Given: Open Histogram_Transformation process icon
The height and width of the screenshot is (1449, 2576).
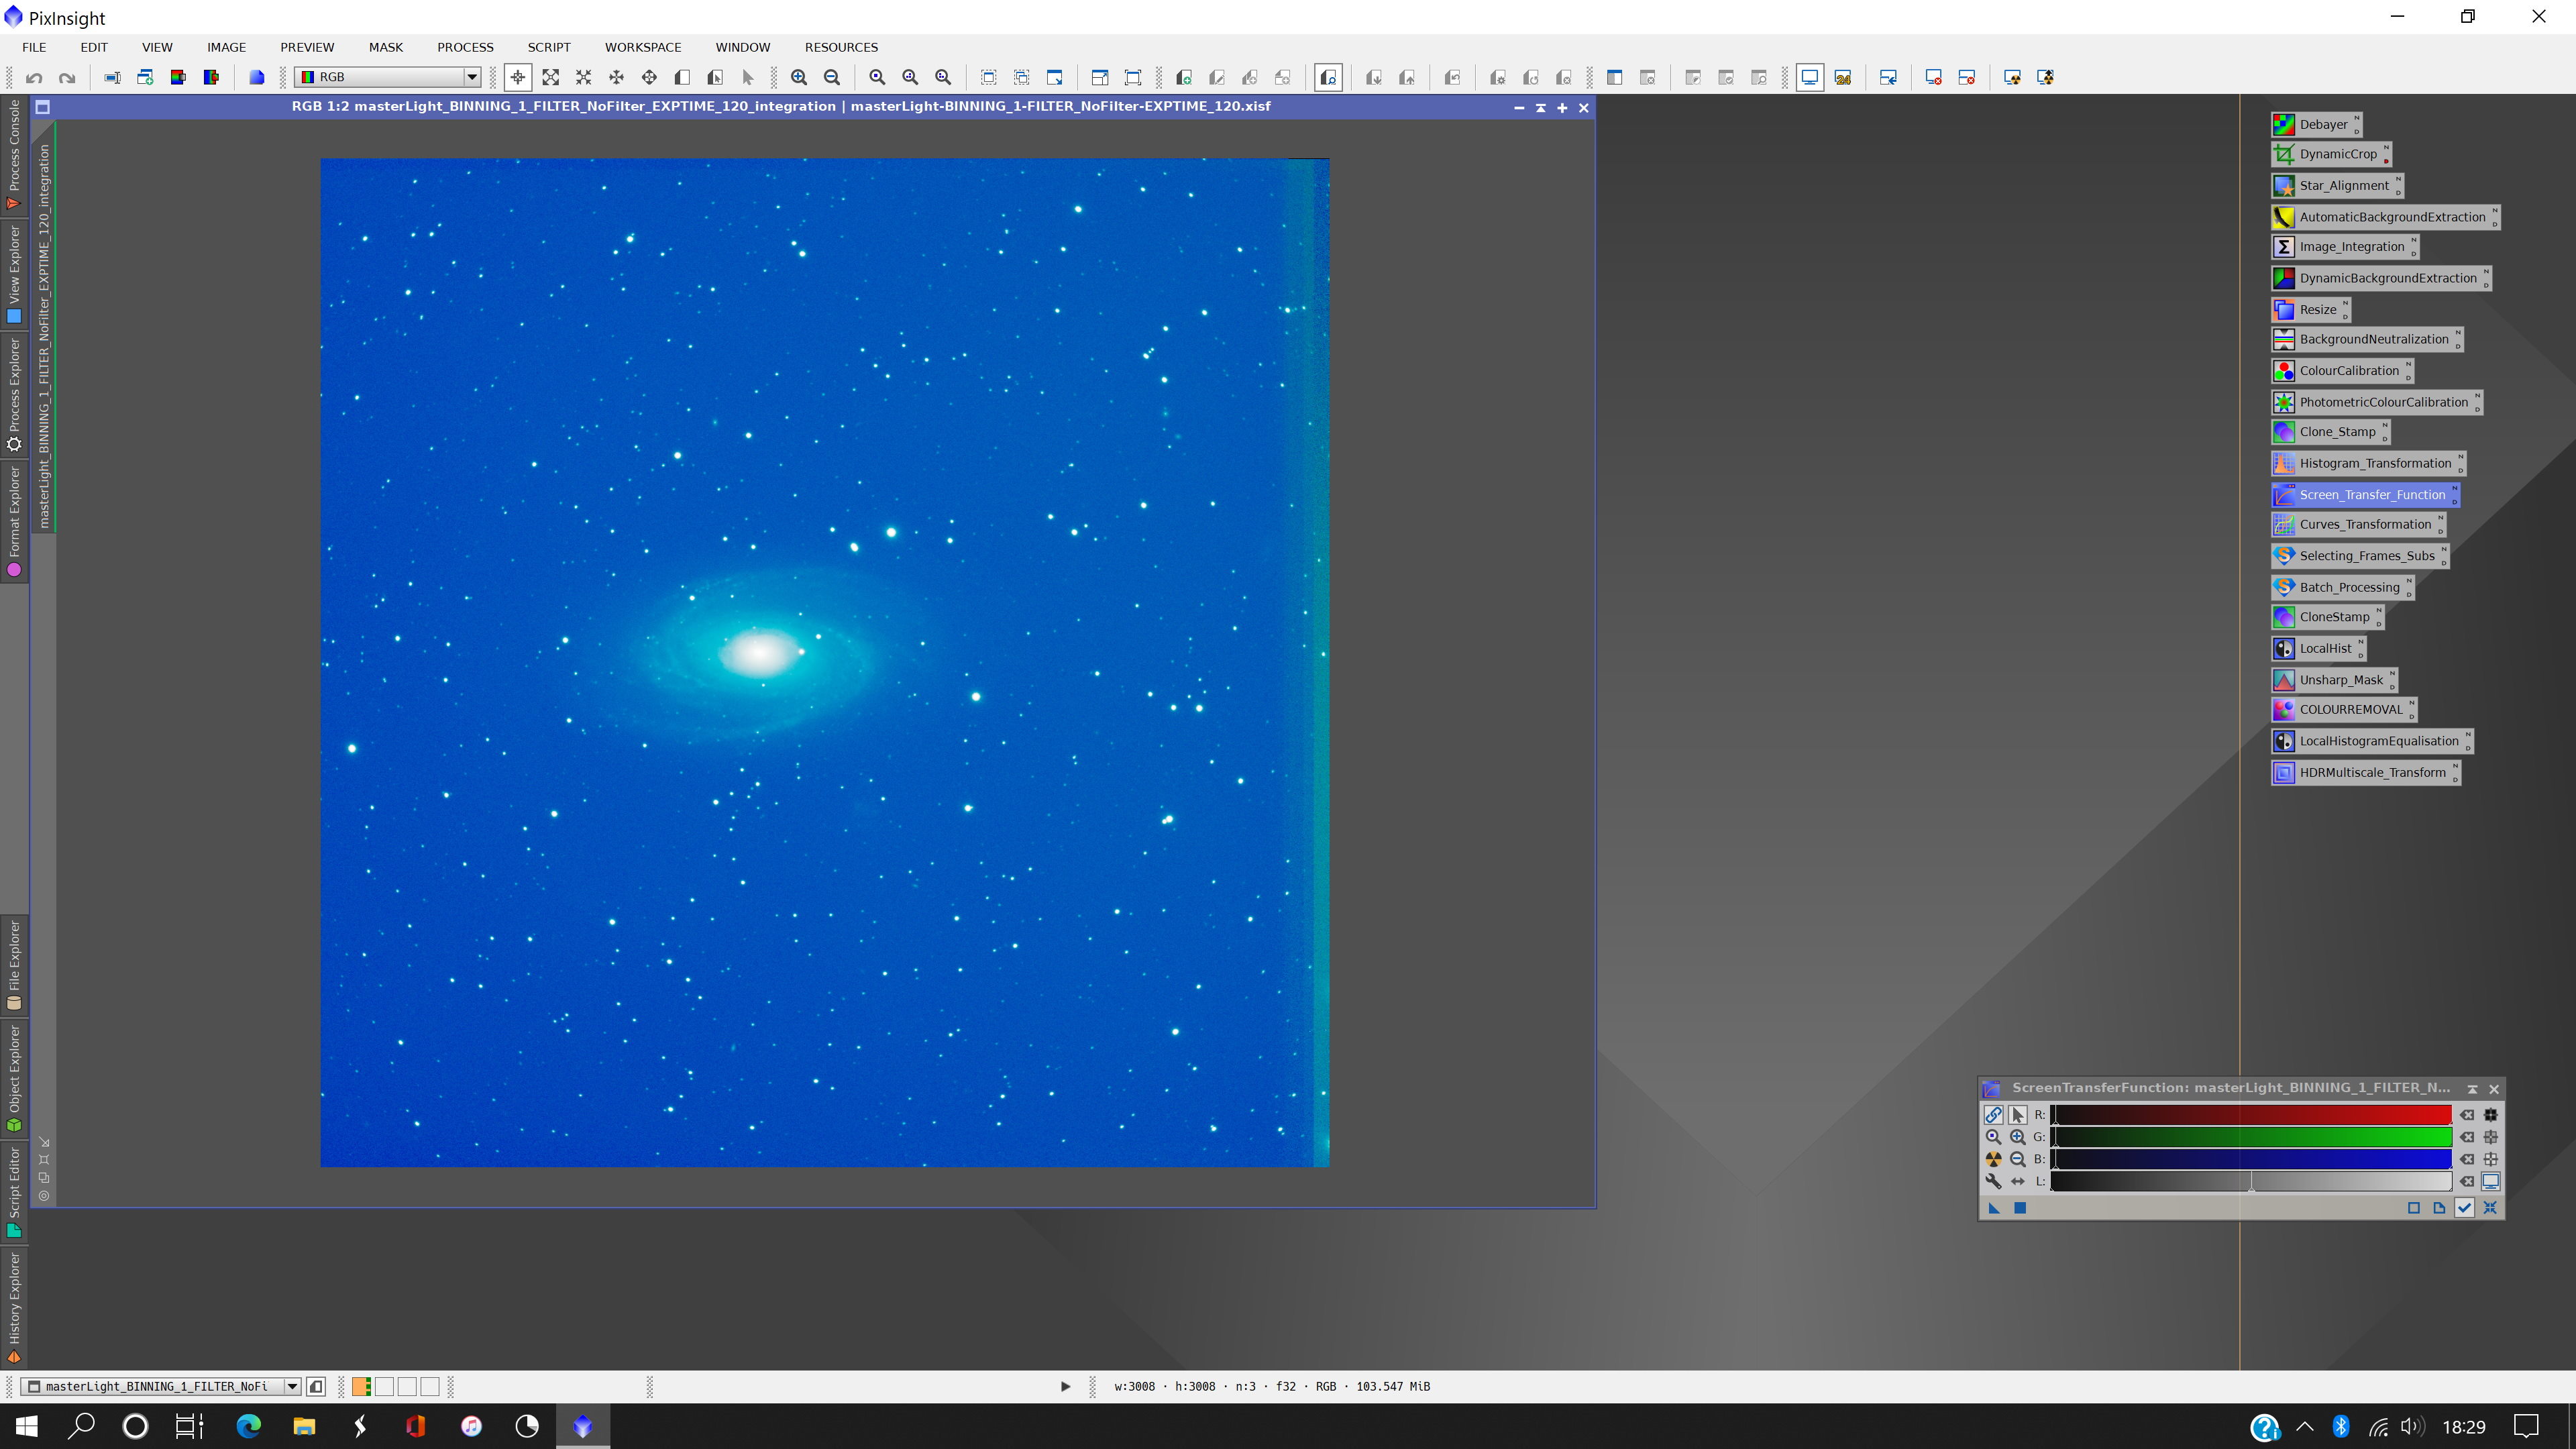Looking at the screenshot, I should click(2368, 463).
